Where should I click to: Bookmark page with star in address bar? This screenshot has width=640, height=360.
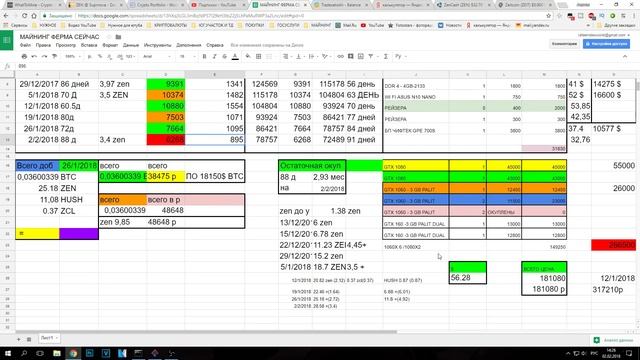[548, 16]
